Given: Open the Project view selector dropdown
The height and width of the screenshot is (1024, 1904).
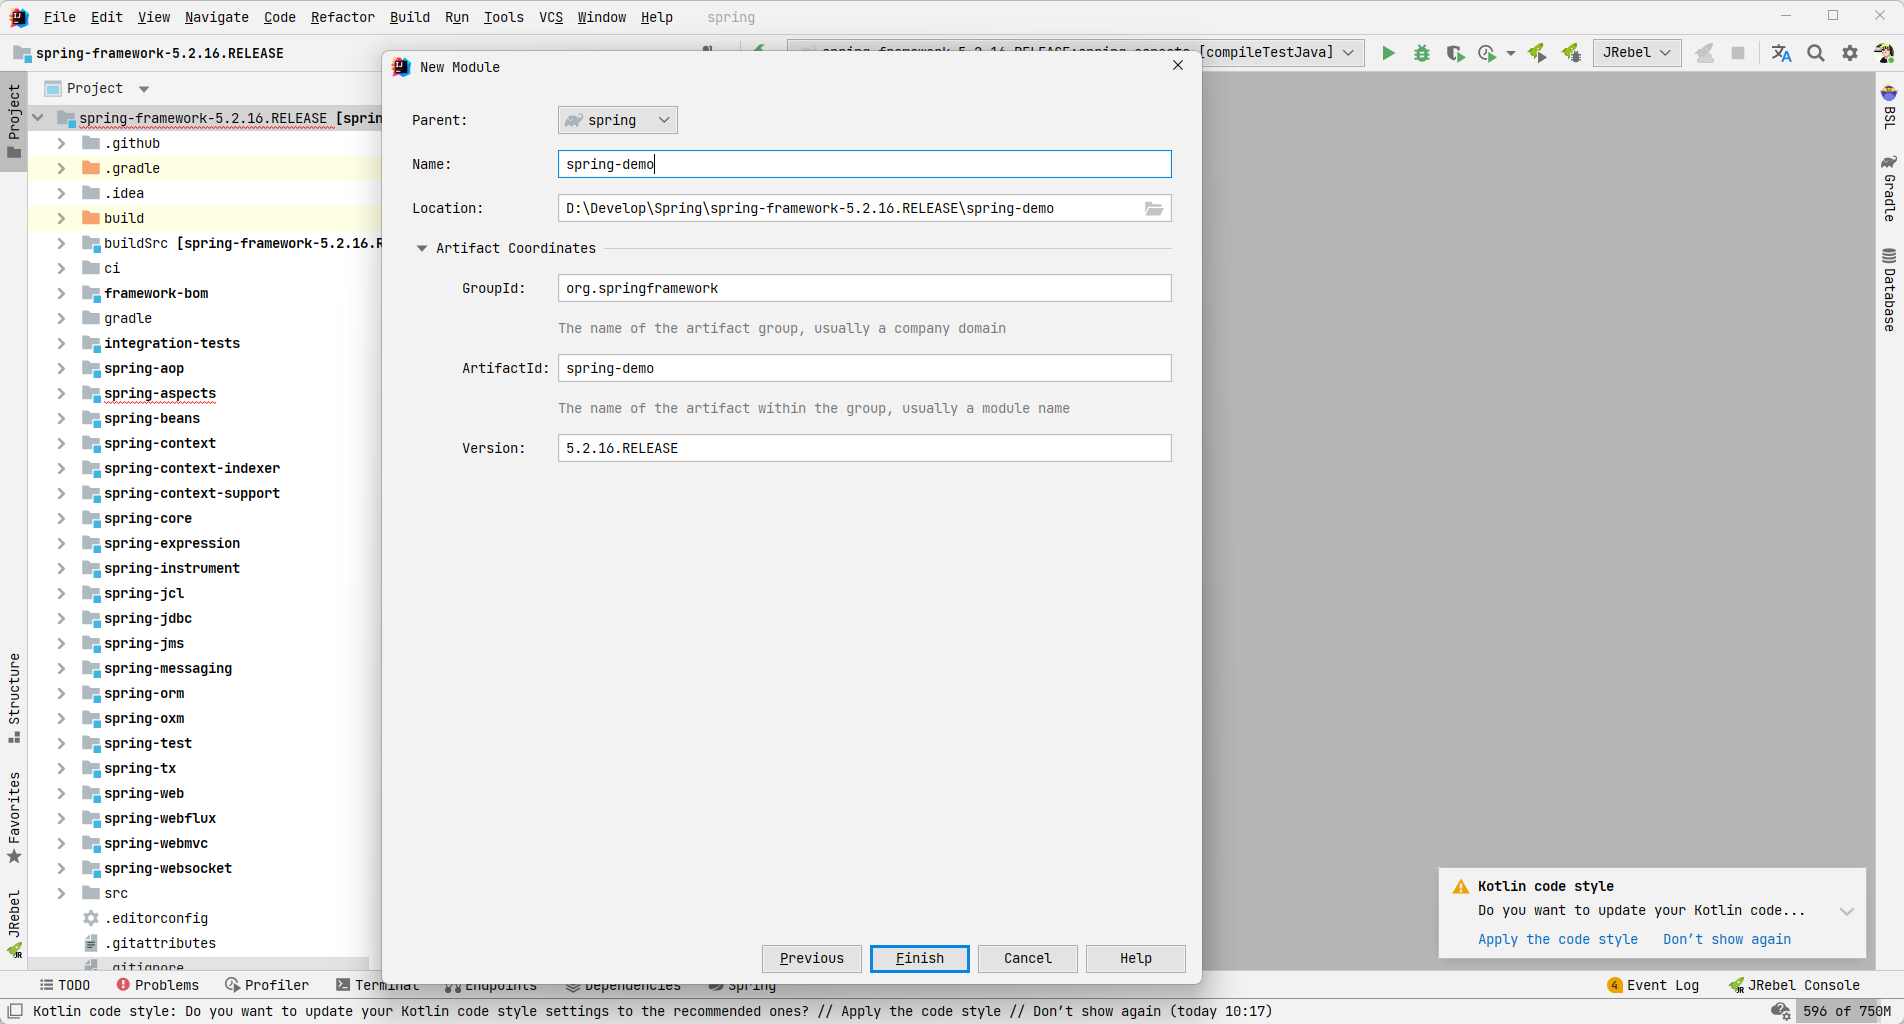Looking at the screenshot, I should tap(144, 89).
